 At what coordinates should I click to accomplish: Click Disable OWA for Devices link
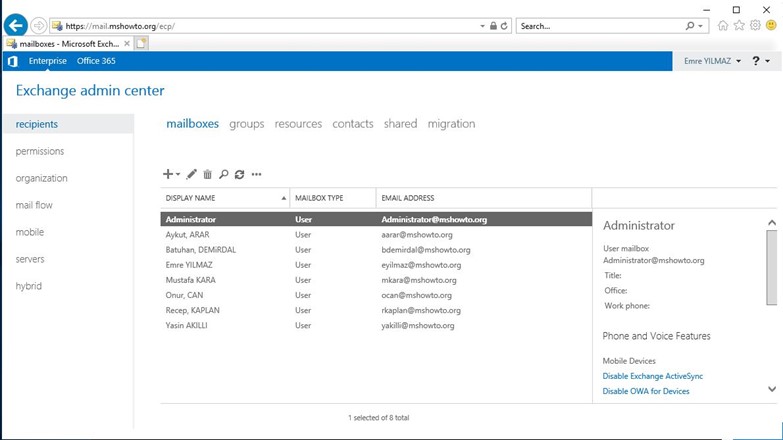[x=646, y=391]
